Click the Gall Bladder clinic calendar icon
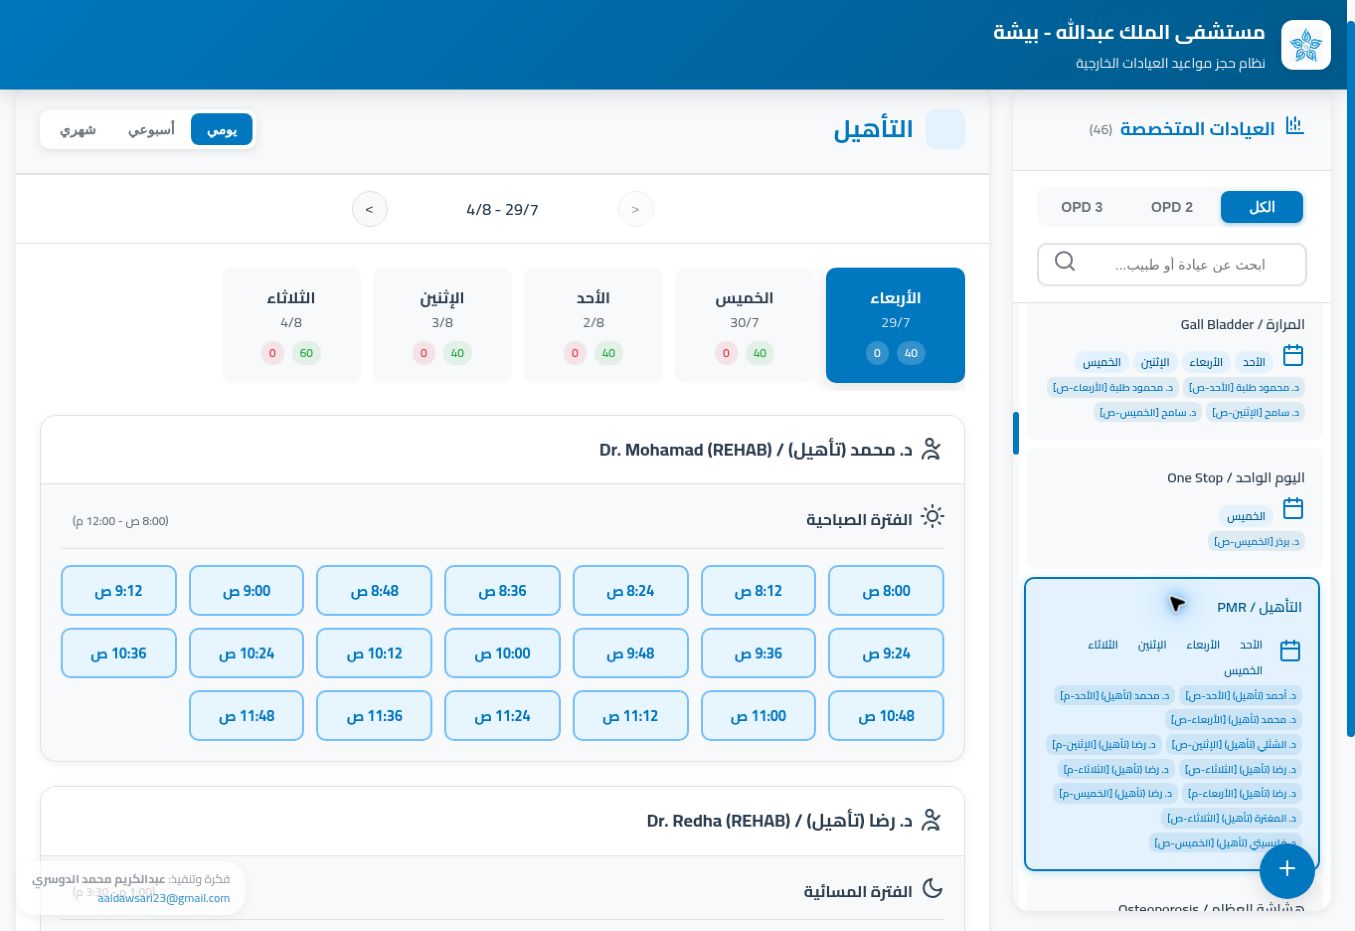The width and height of the screenshot is (1355, 931). [x=1293, y=355]
